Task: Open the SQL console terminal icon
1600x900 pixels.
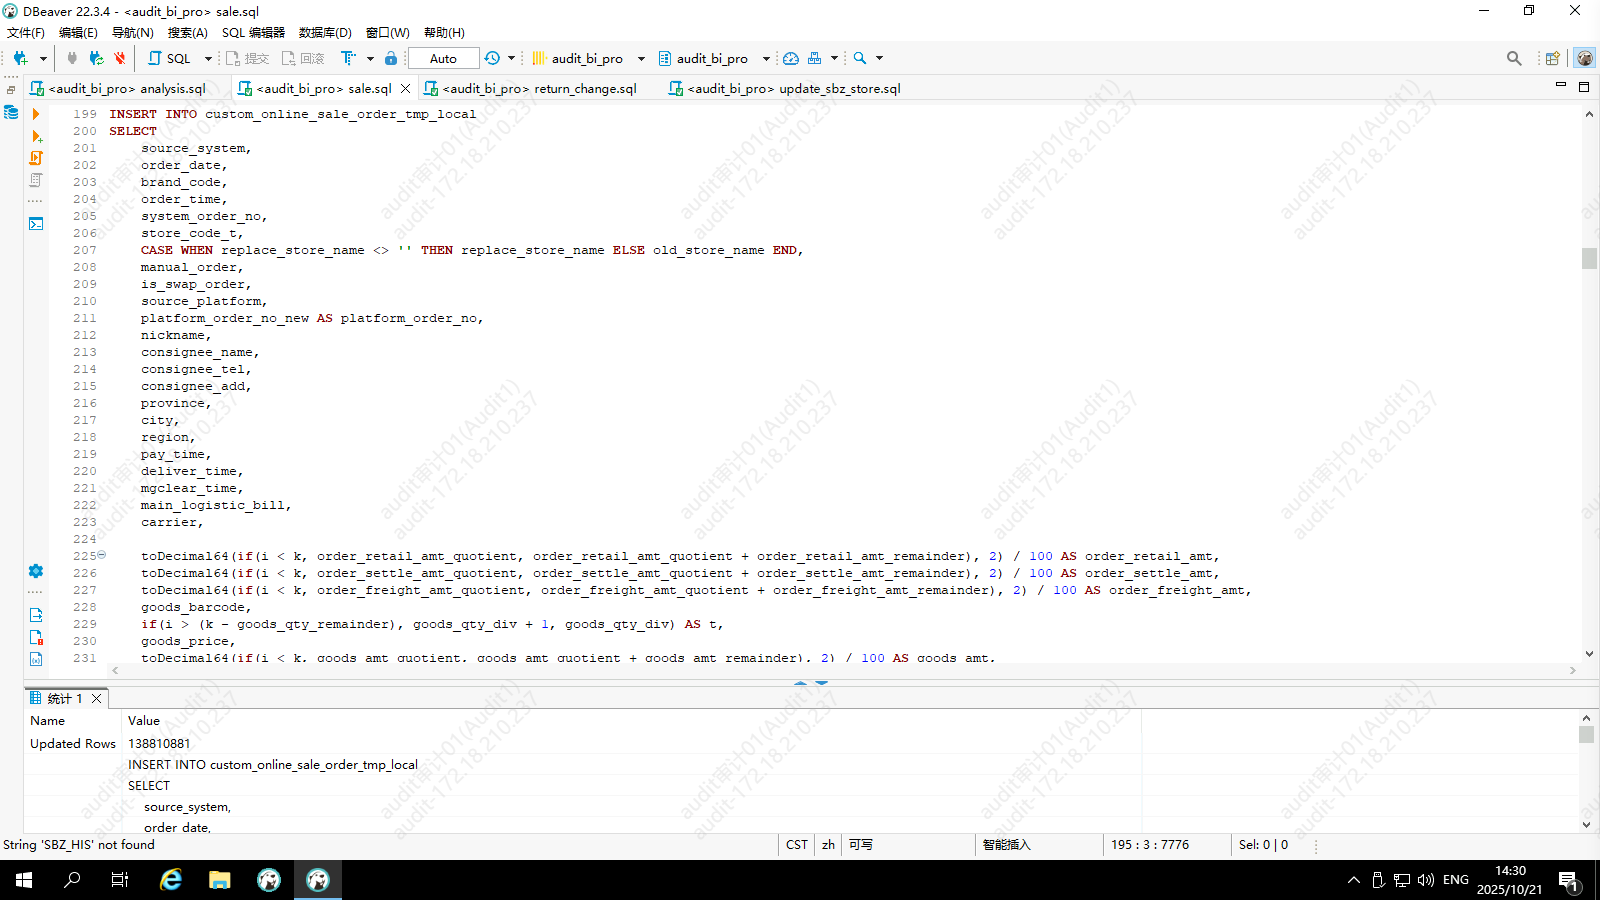Action: pyautogui.click(x=36, y=224)
